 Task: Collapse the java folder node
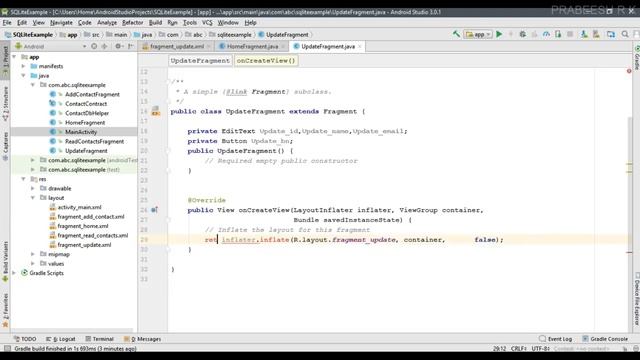(24, 76)
